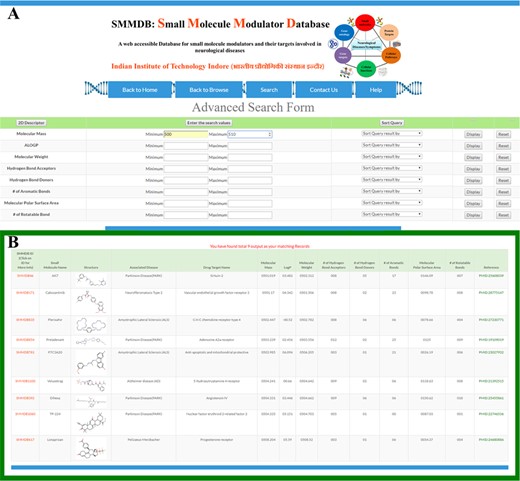The image size is (520, 481).
Task: Click Display for # of Aromatic Bonds
Action: point(473,192)
